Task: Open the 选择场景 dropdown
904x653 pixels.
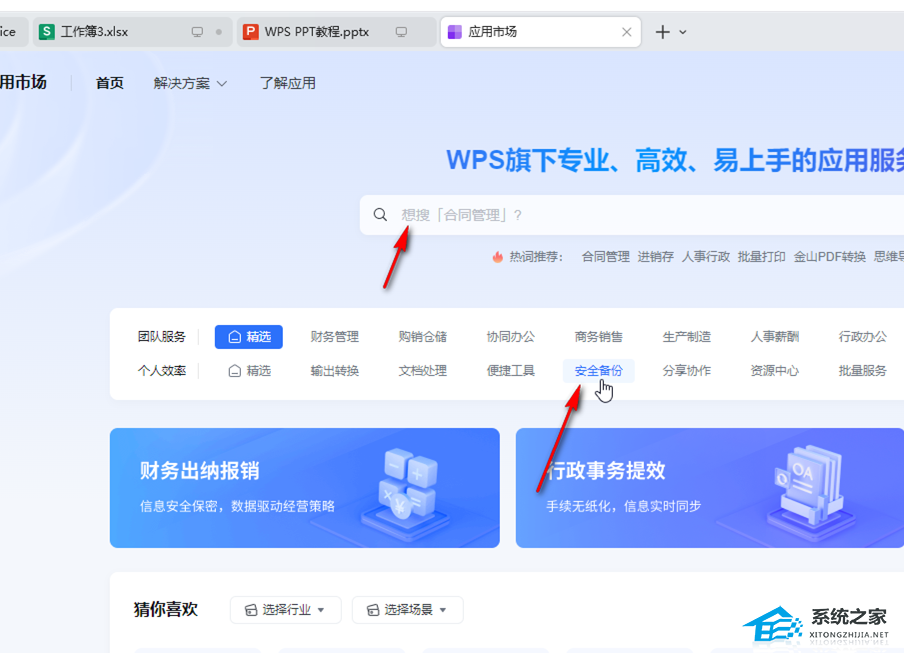Action: 408,610
